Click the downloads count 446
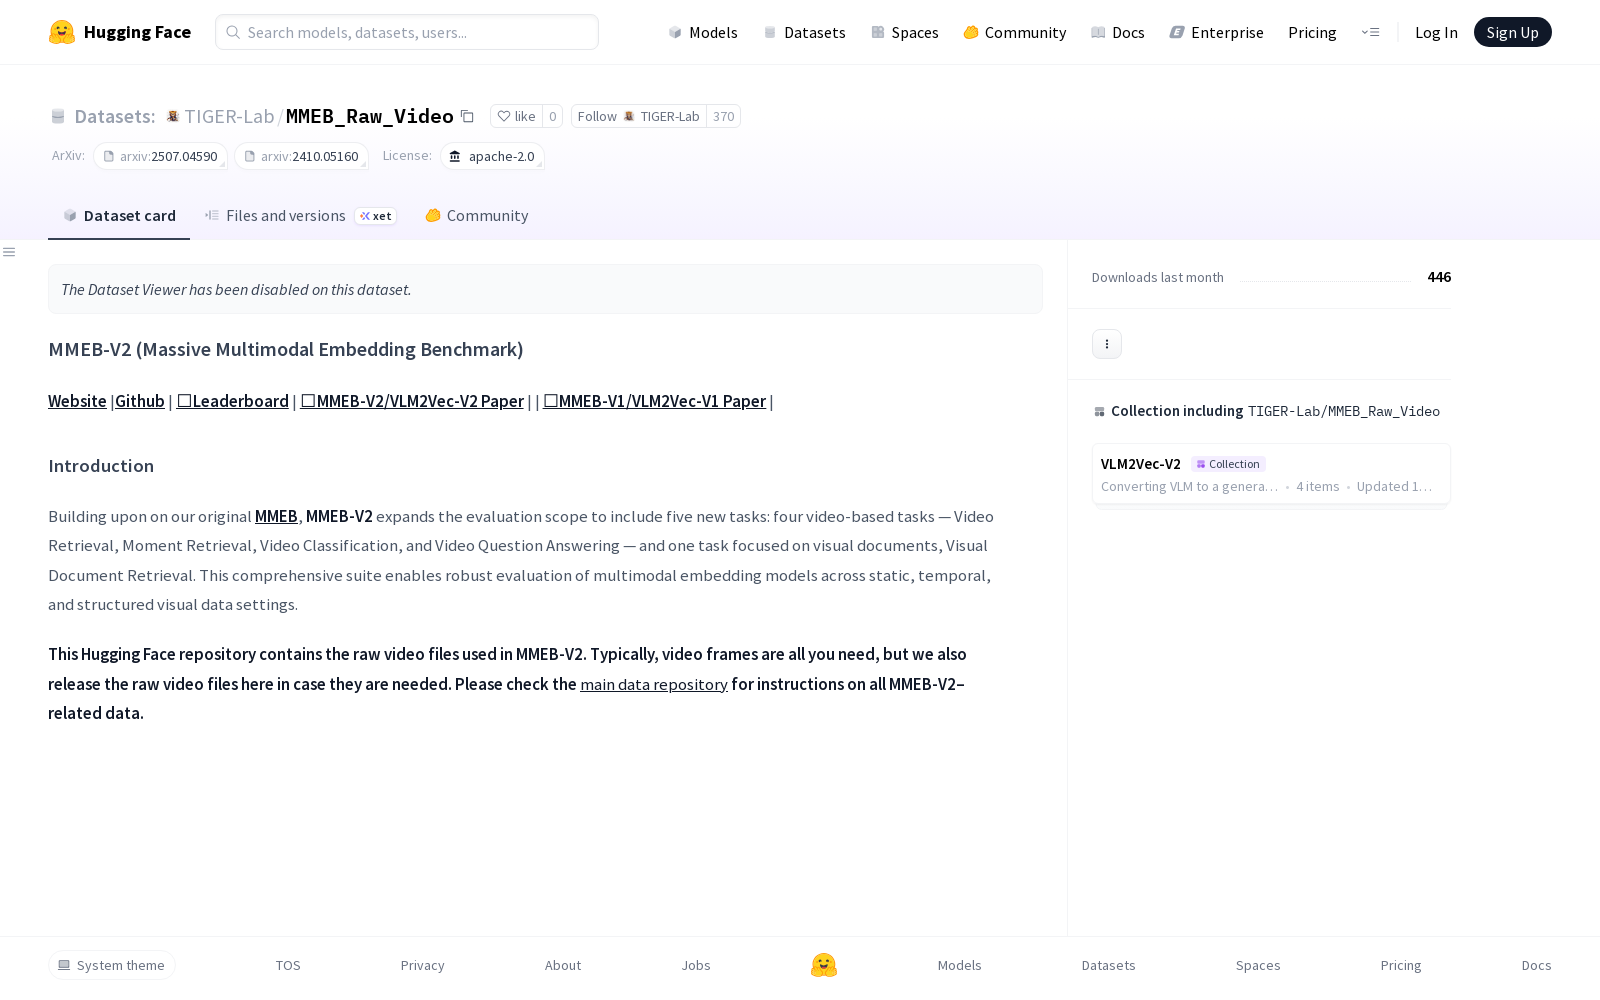 (x=1439, y=277)
